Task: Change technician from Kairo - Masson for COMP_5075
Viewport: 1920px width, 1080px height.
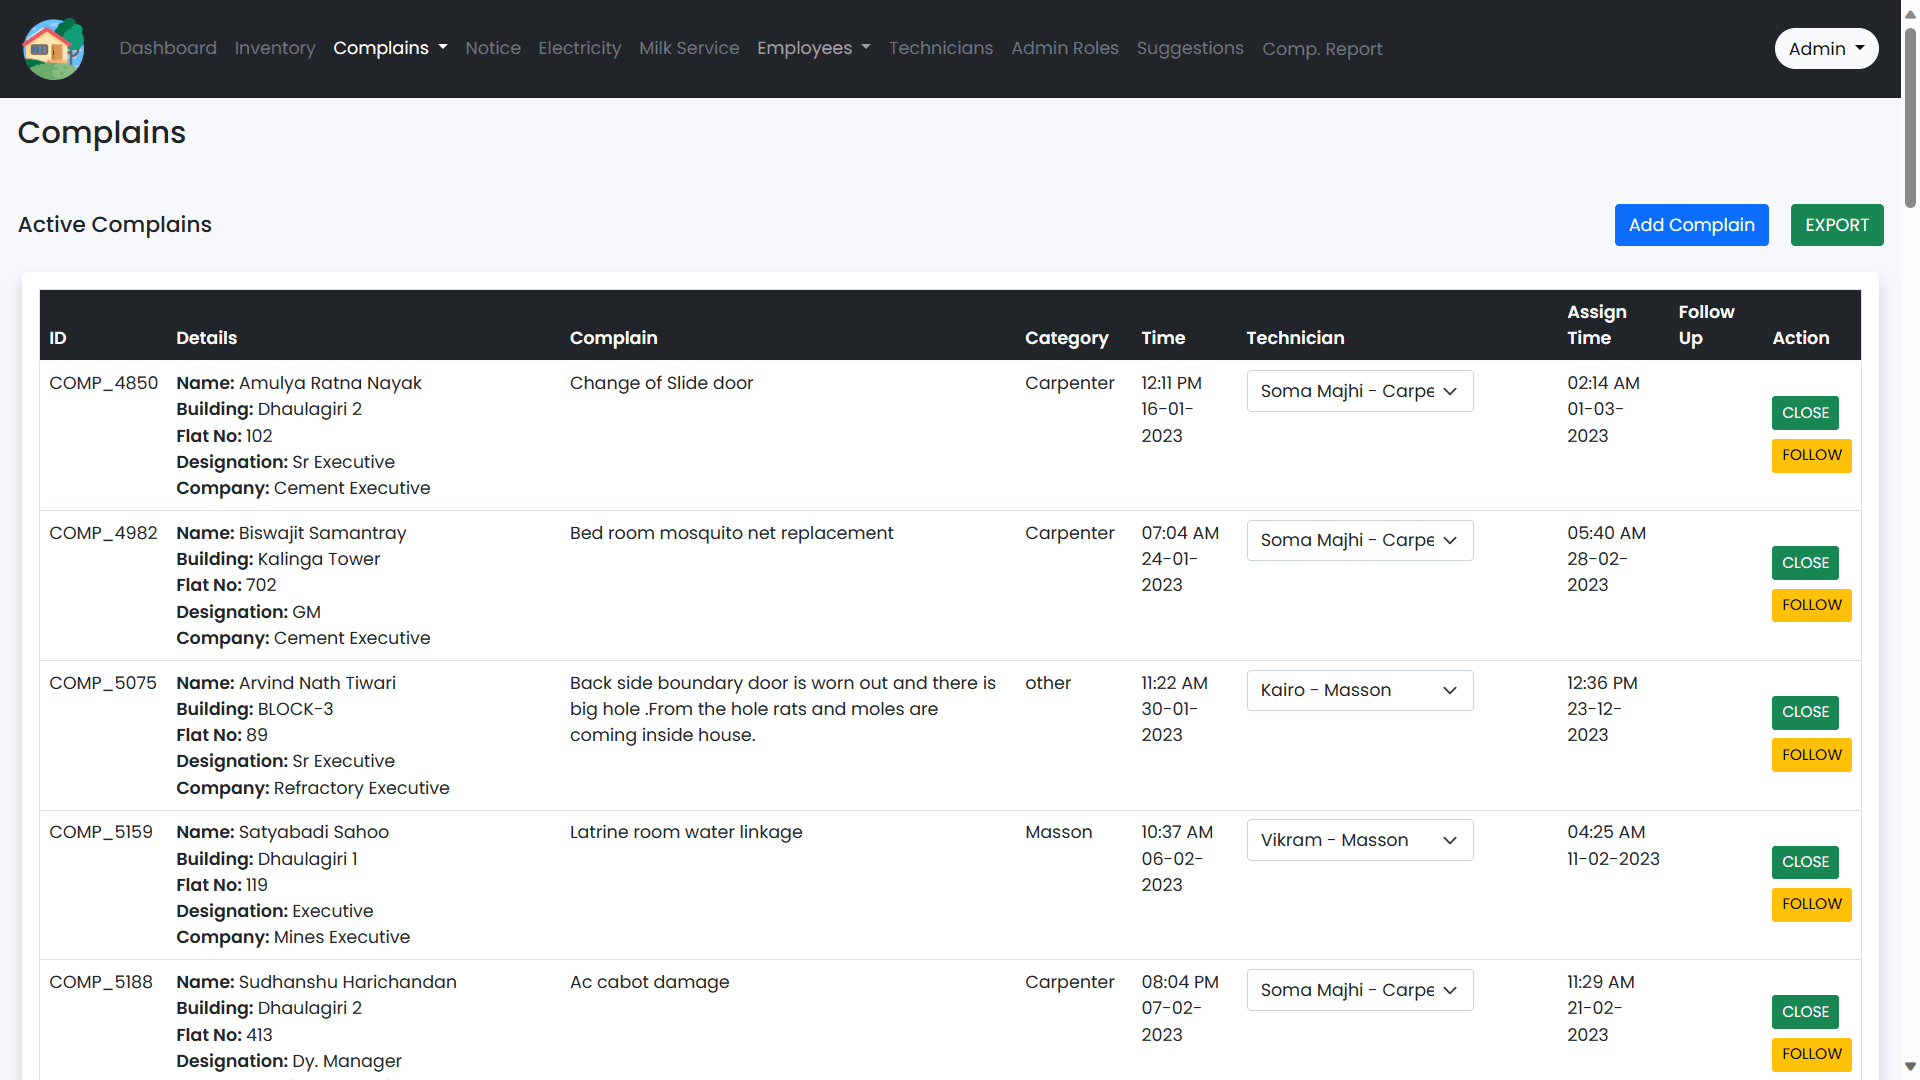Action: click(x=1359, y=690)
